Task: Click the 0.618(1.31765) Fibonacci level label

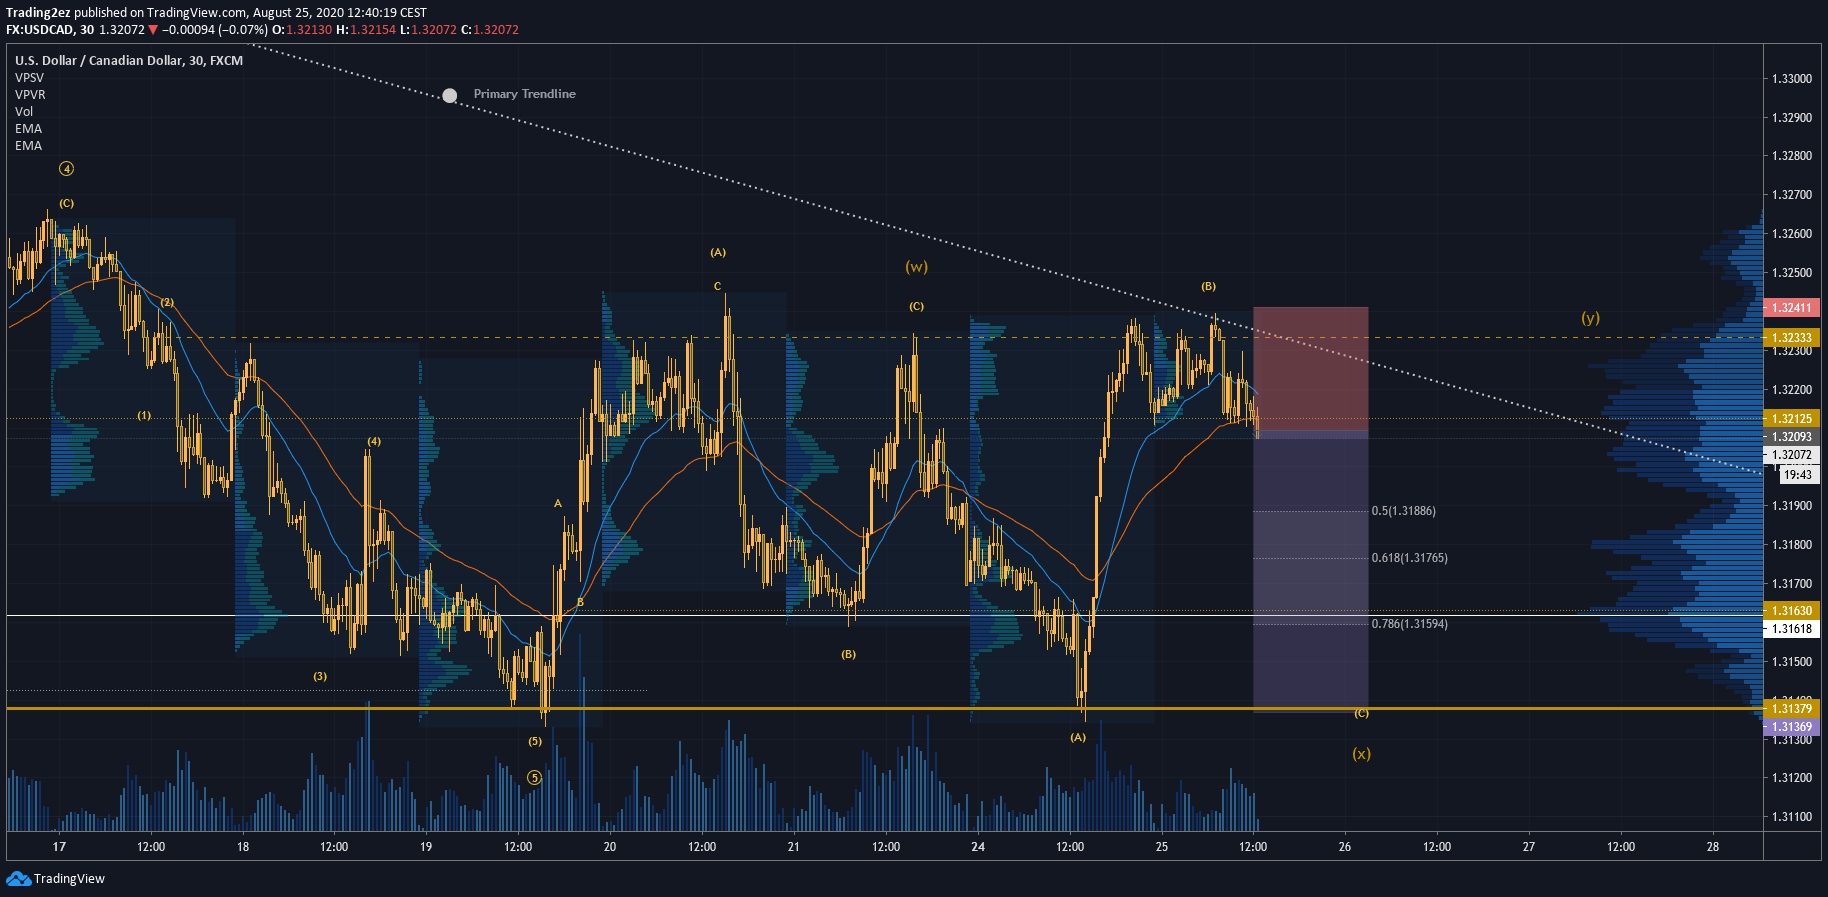Action: (1409, 558)
